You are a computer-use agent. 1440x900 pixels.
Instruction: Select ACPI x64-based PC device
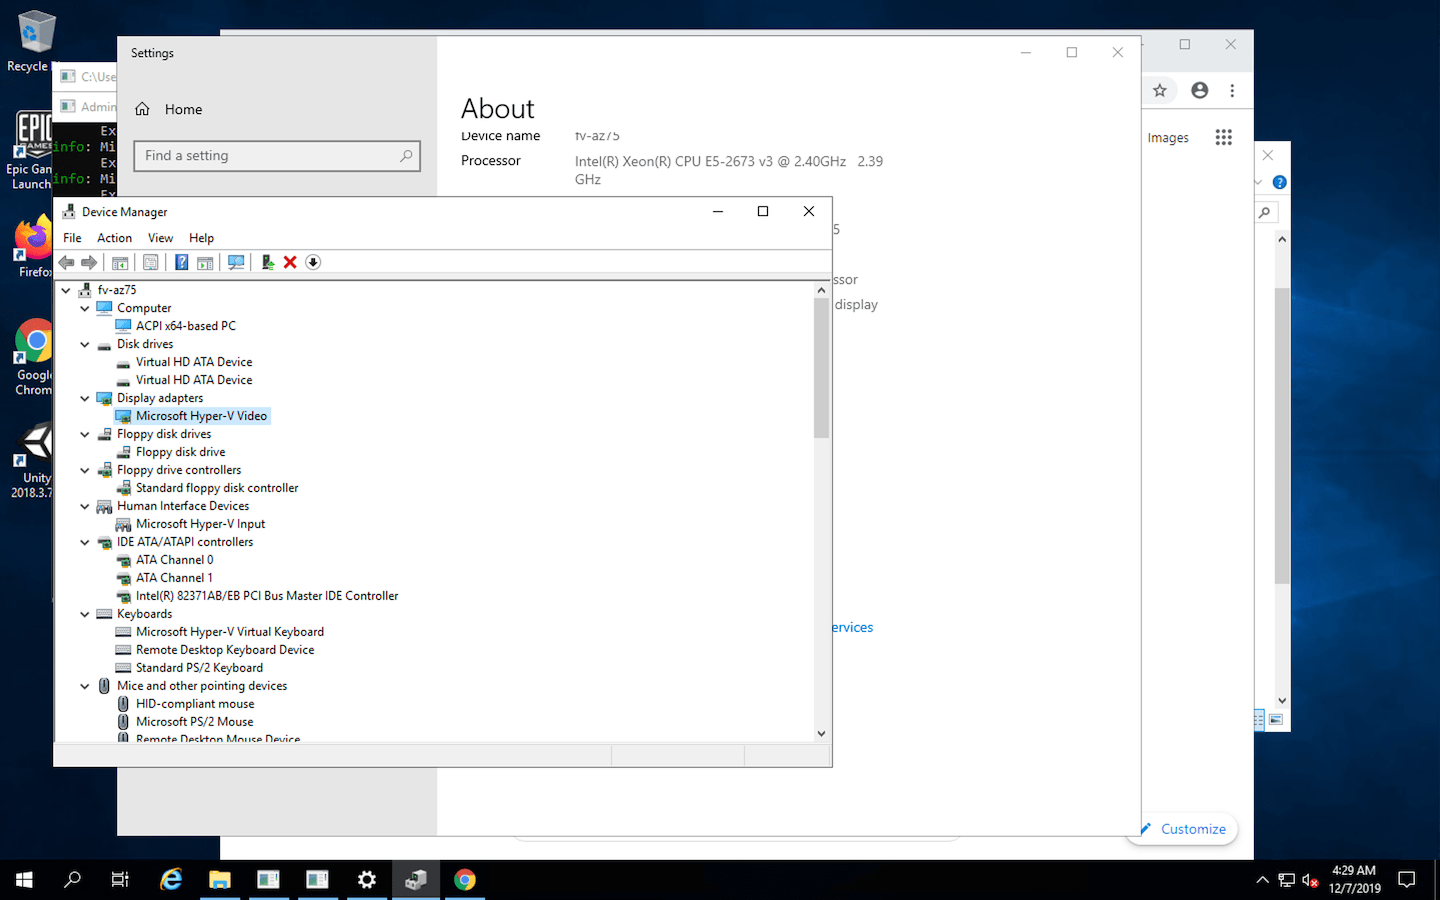[x=185, y=326]
